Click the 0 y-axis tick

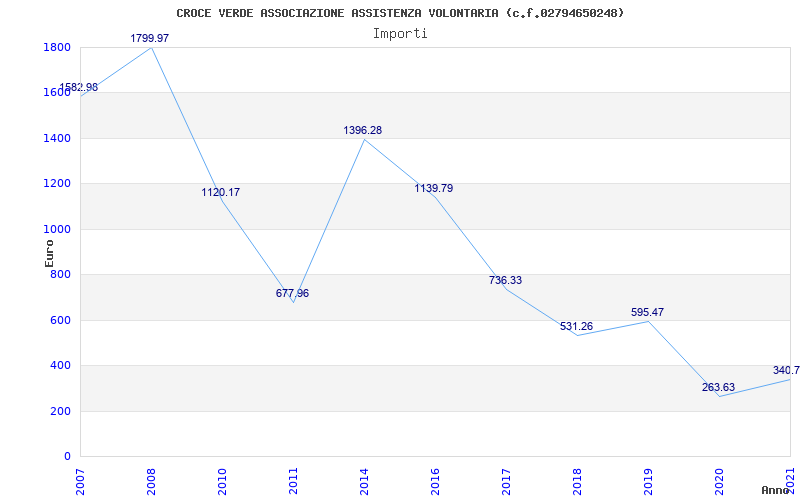(68, 457)
